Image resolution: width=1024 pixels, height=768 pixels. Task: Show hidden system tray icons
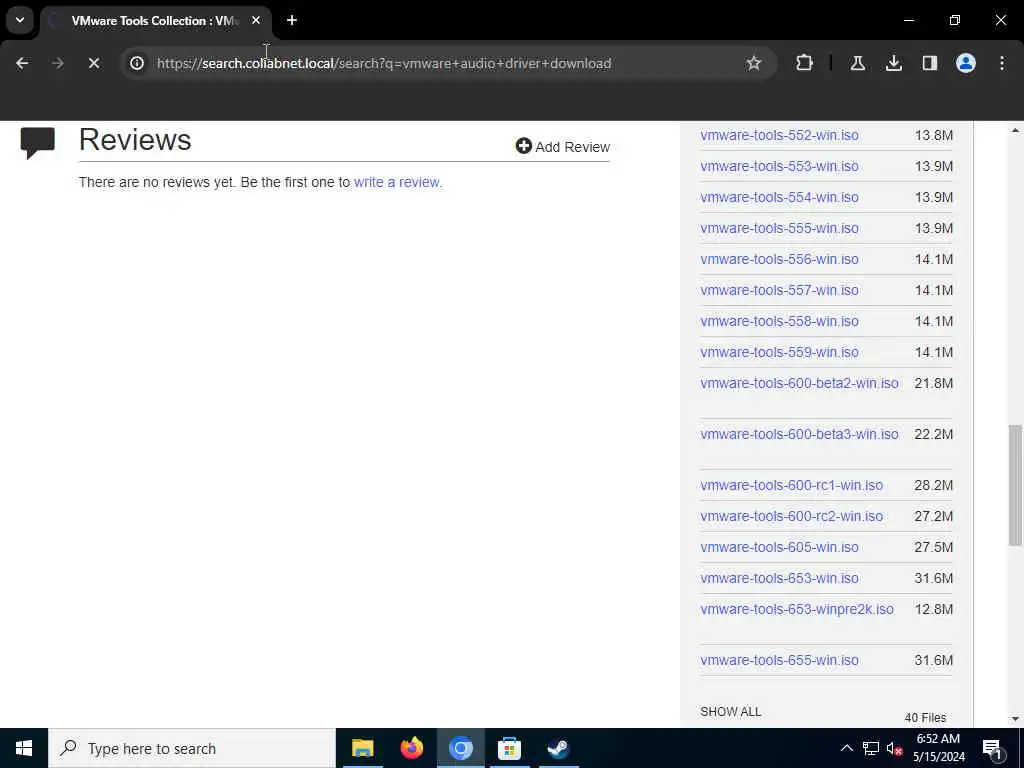[x=846, y=748]
